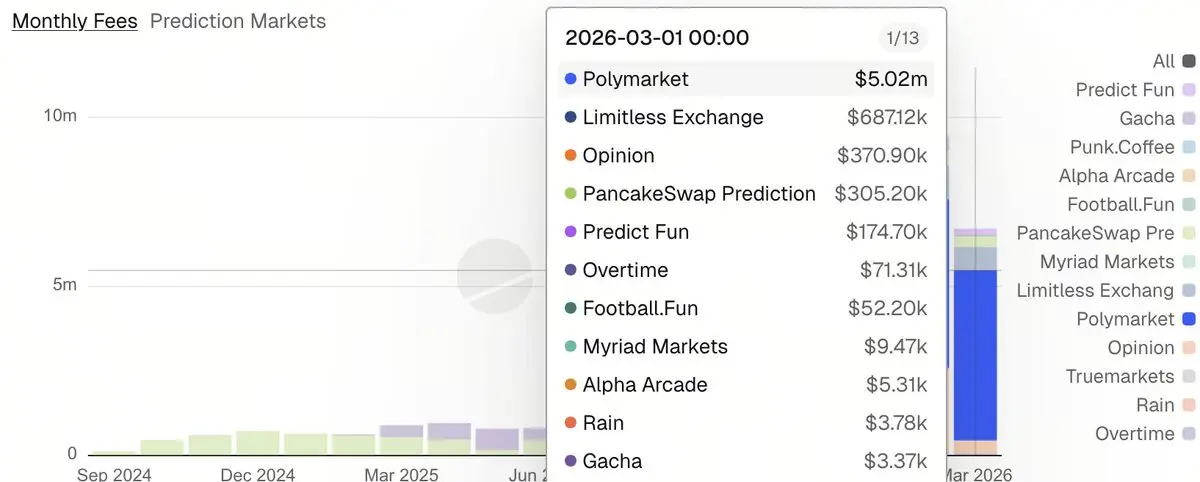Click the Limitless Exchange dot in tooltip

pyautogui.click(x=571, y=118)
